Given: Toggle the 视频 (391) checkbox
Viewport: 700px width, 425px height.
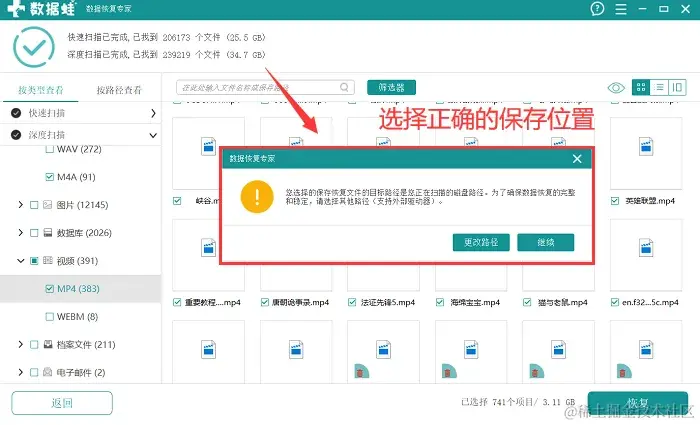Looking at the screenshot, I should (34, 261).
